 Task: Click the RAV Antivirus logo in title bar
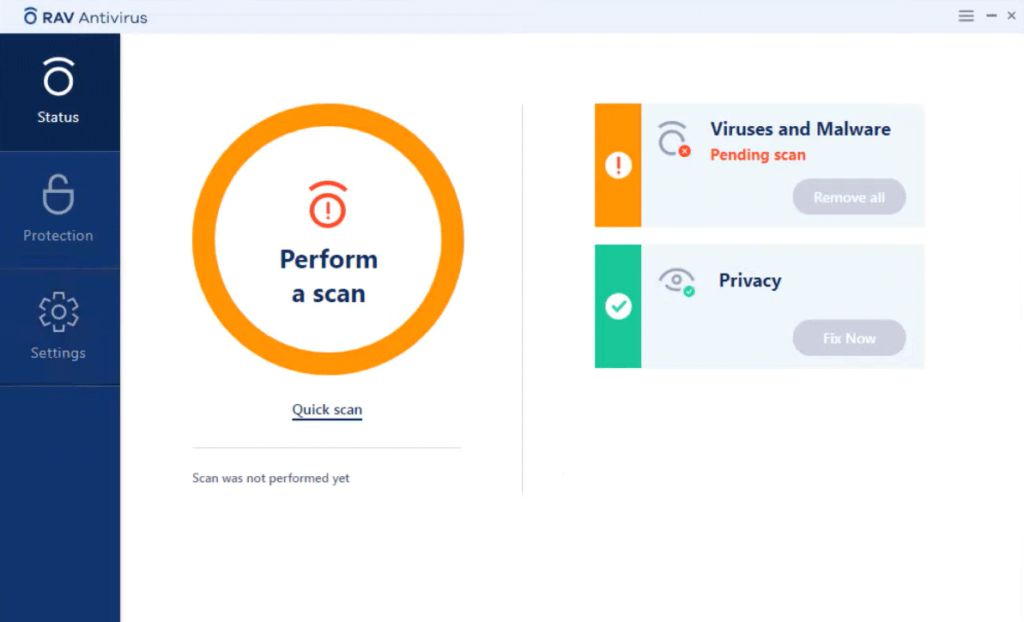pos(31,16)
